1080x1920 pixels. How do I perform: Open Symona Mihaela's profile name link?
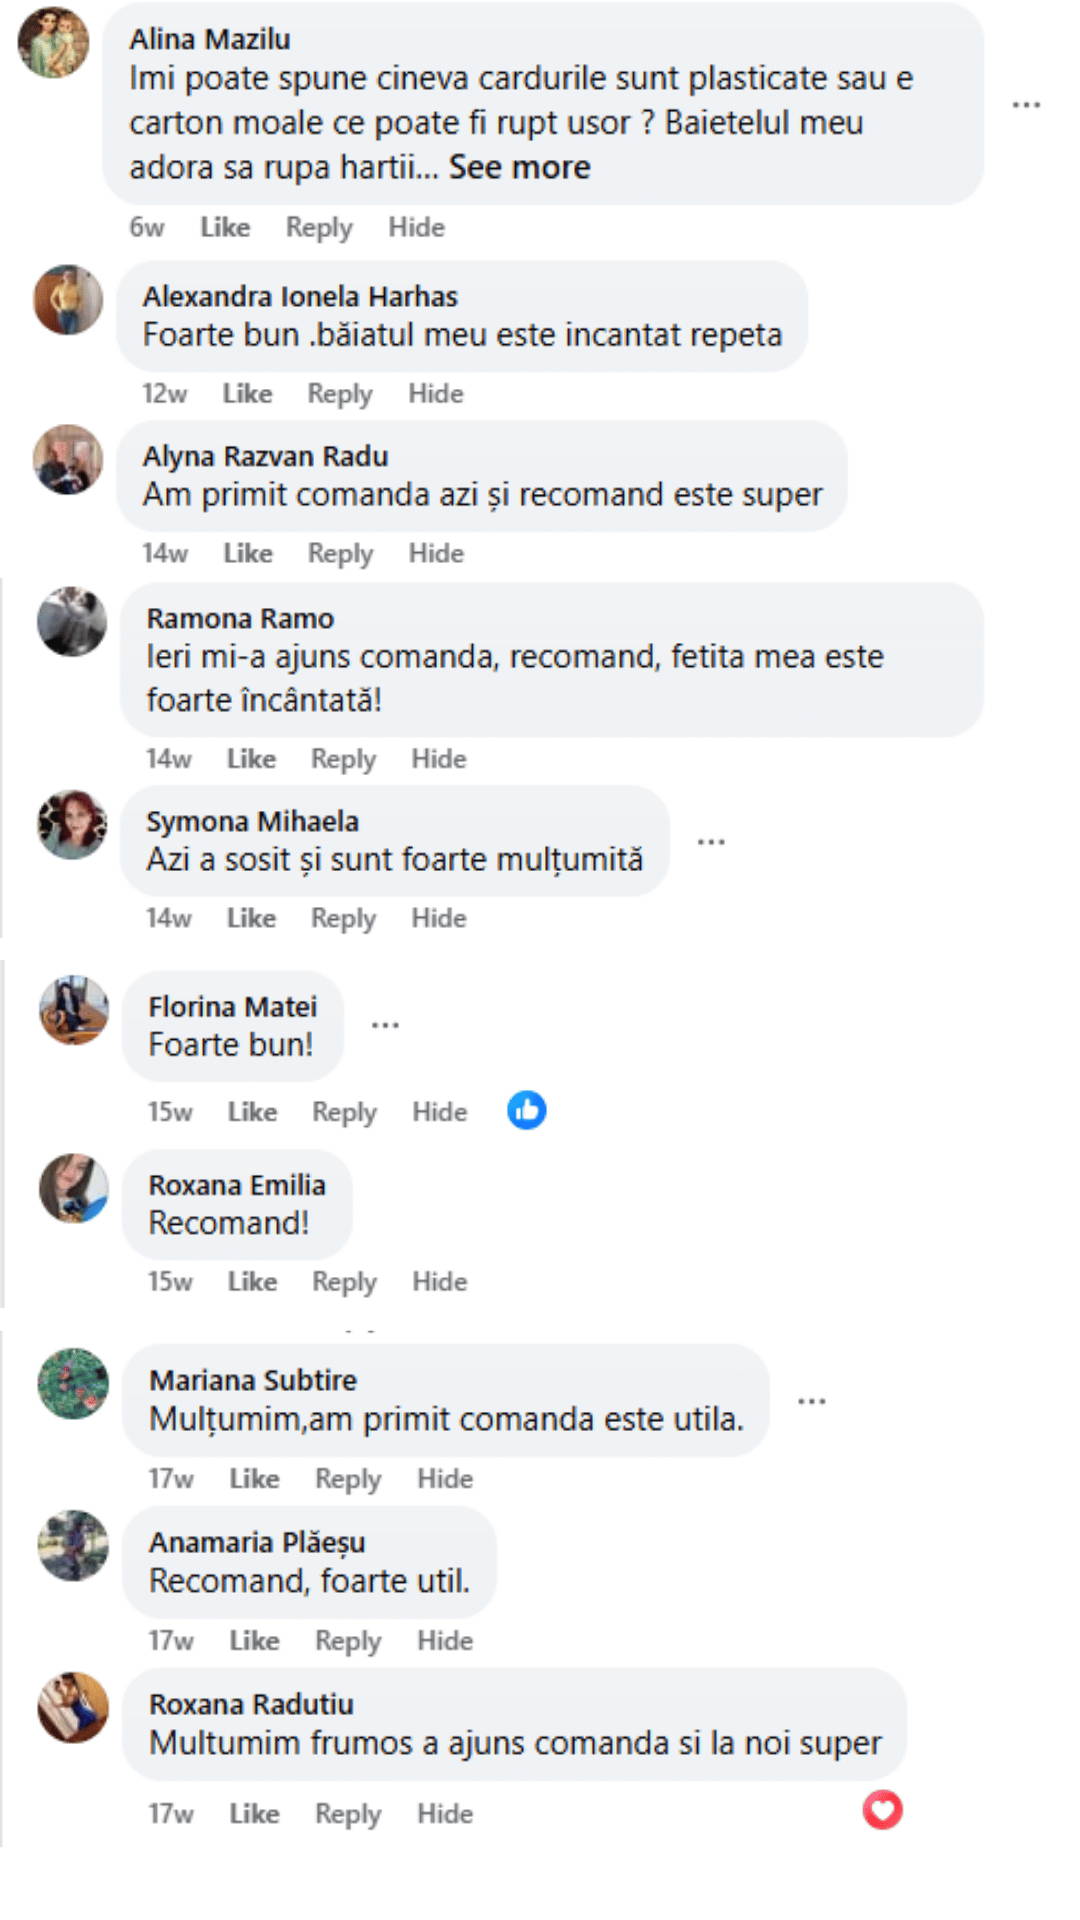tap(252, 821)
